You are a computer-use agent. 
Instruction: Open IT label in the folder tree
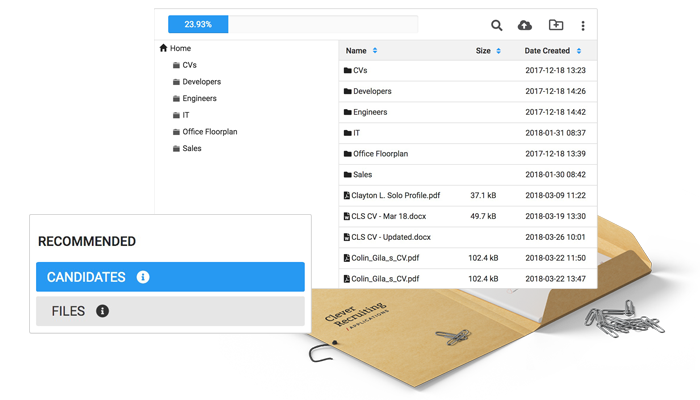tap(186, 115)
